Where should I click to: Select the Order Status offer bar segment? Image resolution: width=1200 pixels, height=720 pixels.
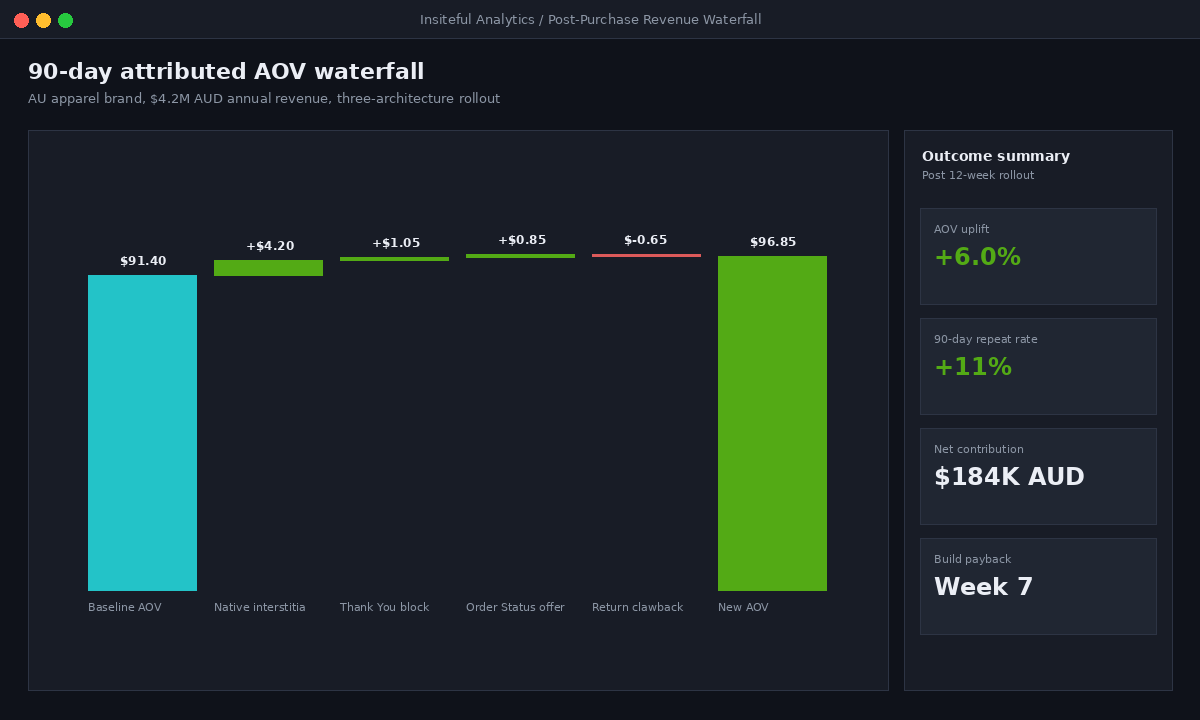pos(520,256)
